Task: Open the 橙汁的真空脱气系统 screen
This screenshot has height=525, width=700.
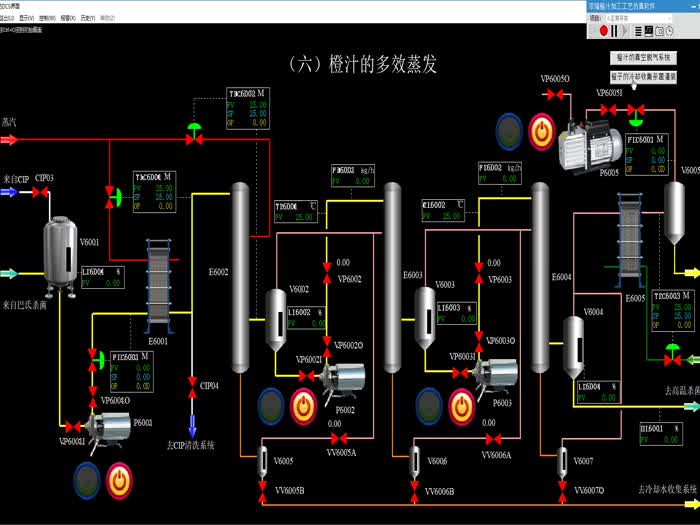Action: [643, 59]
